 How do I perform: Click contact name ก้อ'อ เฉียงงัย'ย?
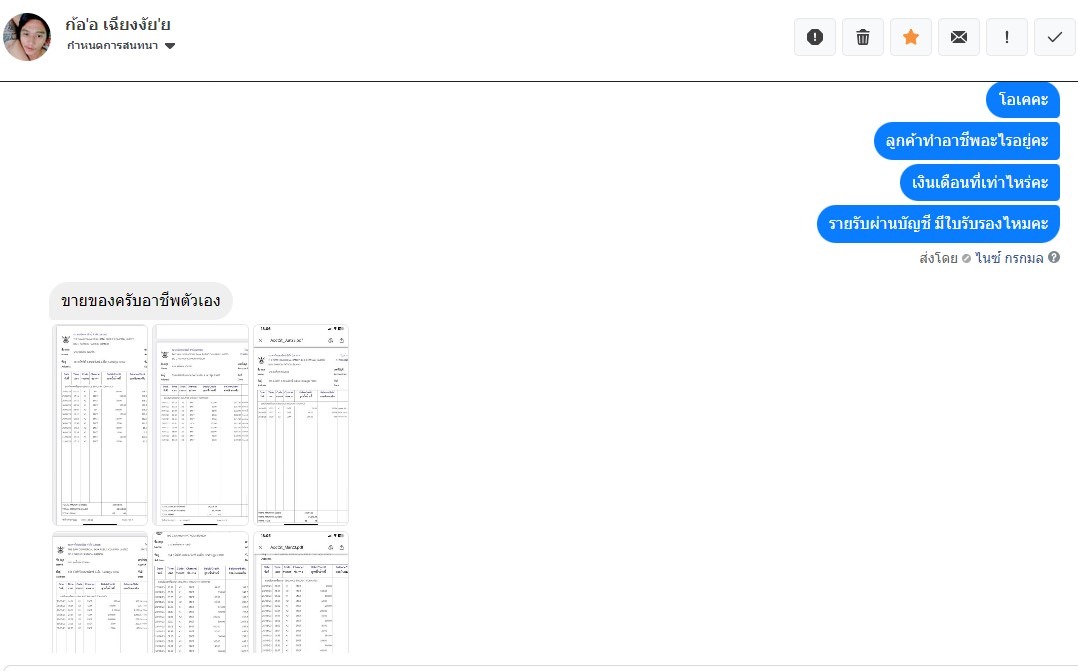pos(118,24)
